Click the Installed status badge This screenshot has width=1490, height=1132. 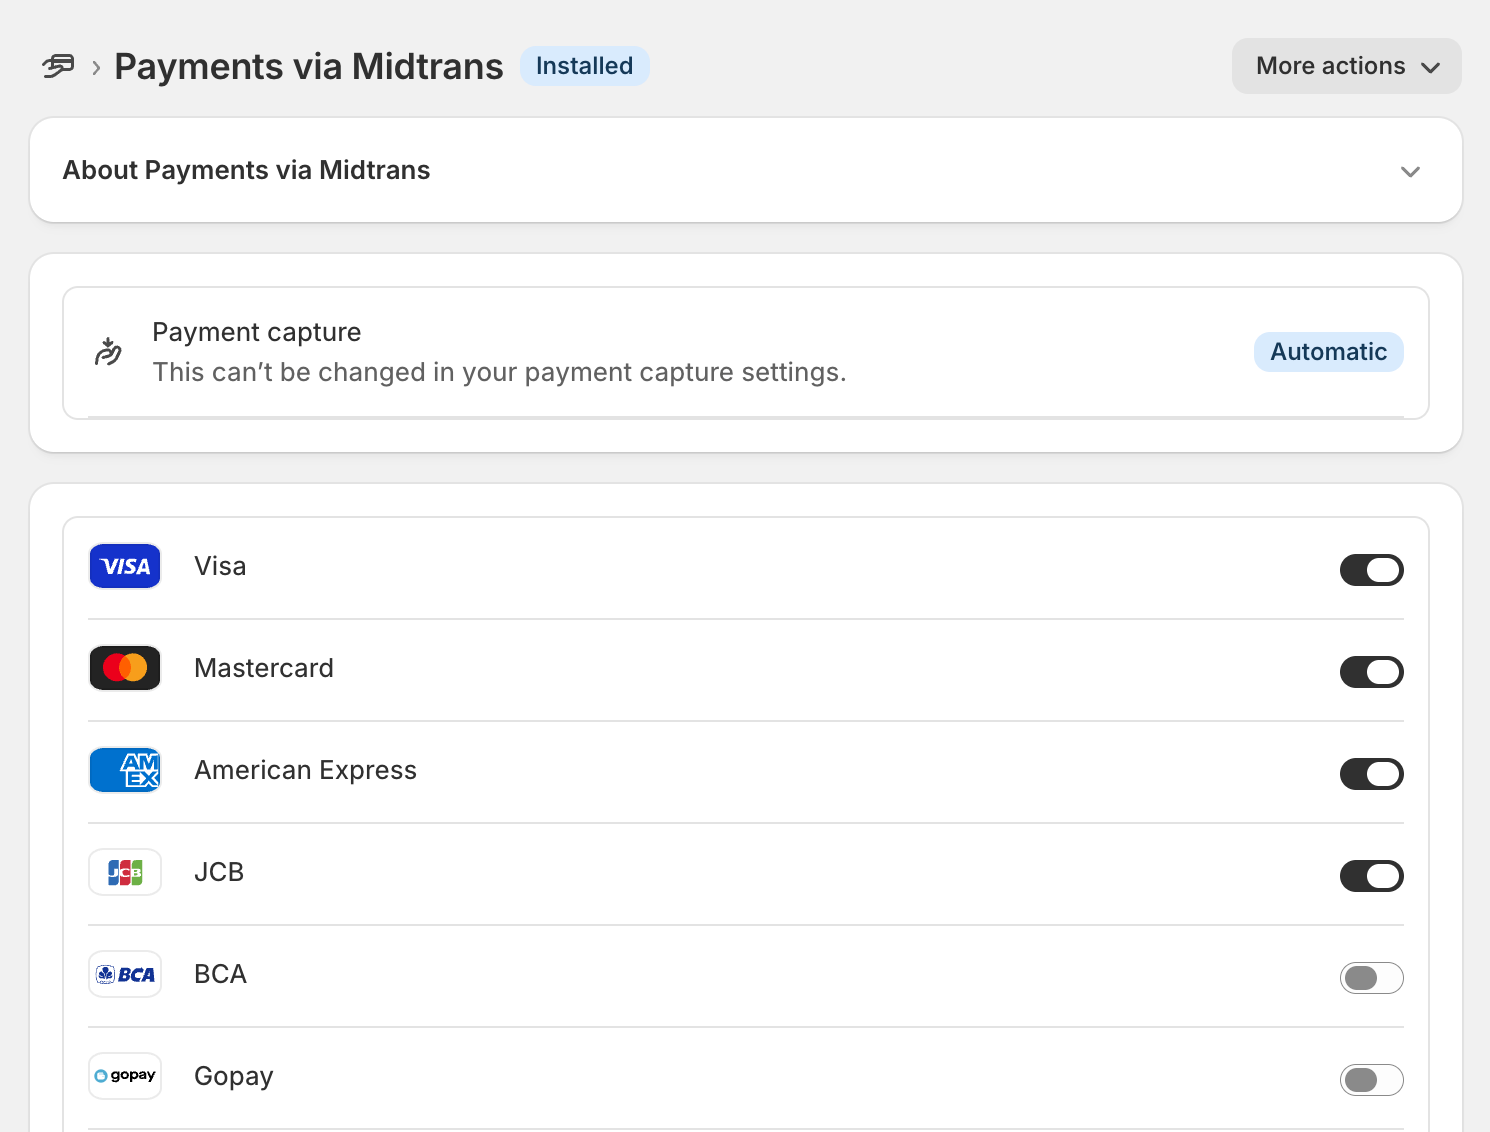584,66
